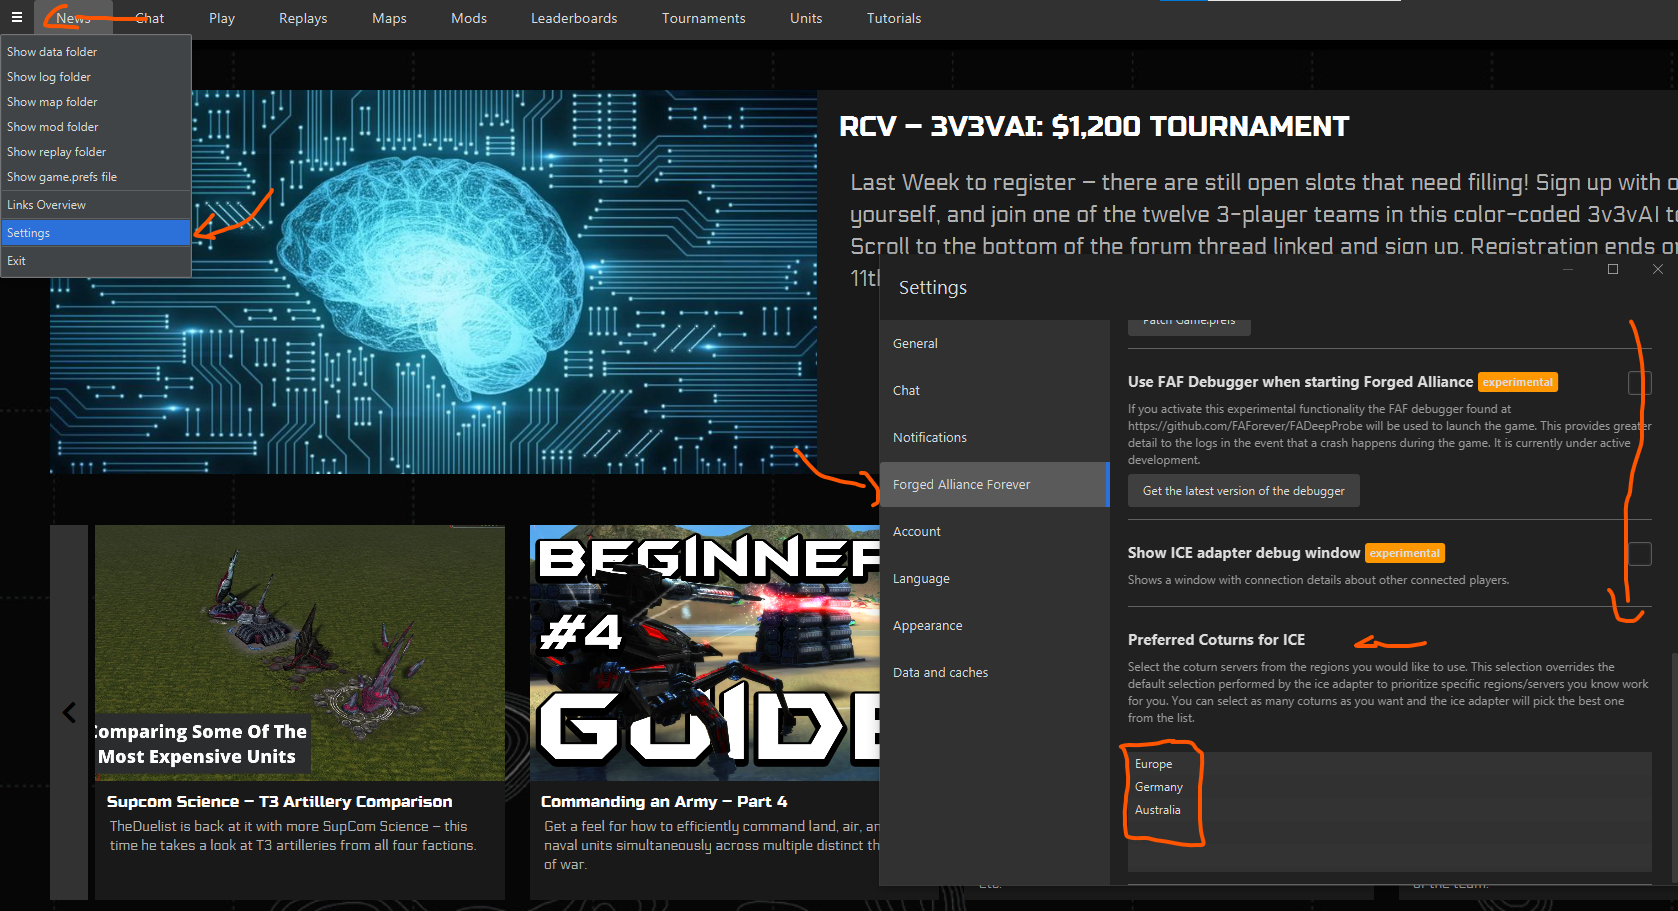Viewport: 1678px width, 911px height.
Task: Open the Mods tab
Action: tap(469, 18)
